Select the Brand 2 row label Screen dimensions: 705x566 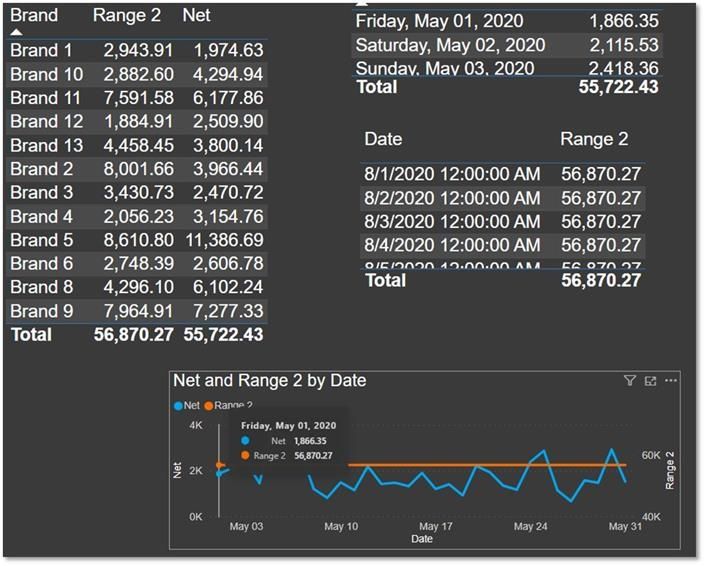coord(42,169)
